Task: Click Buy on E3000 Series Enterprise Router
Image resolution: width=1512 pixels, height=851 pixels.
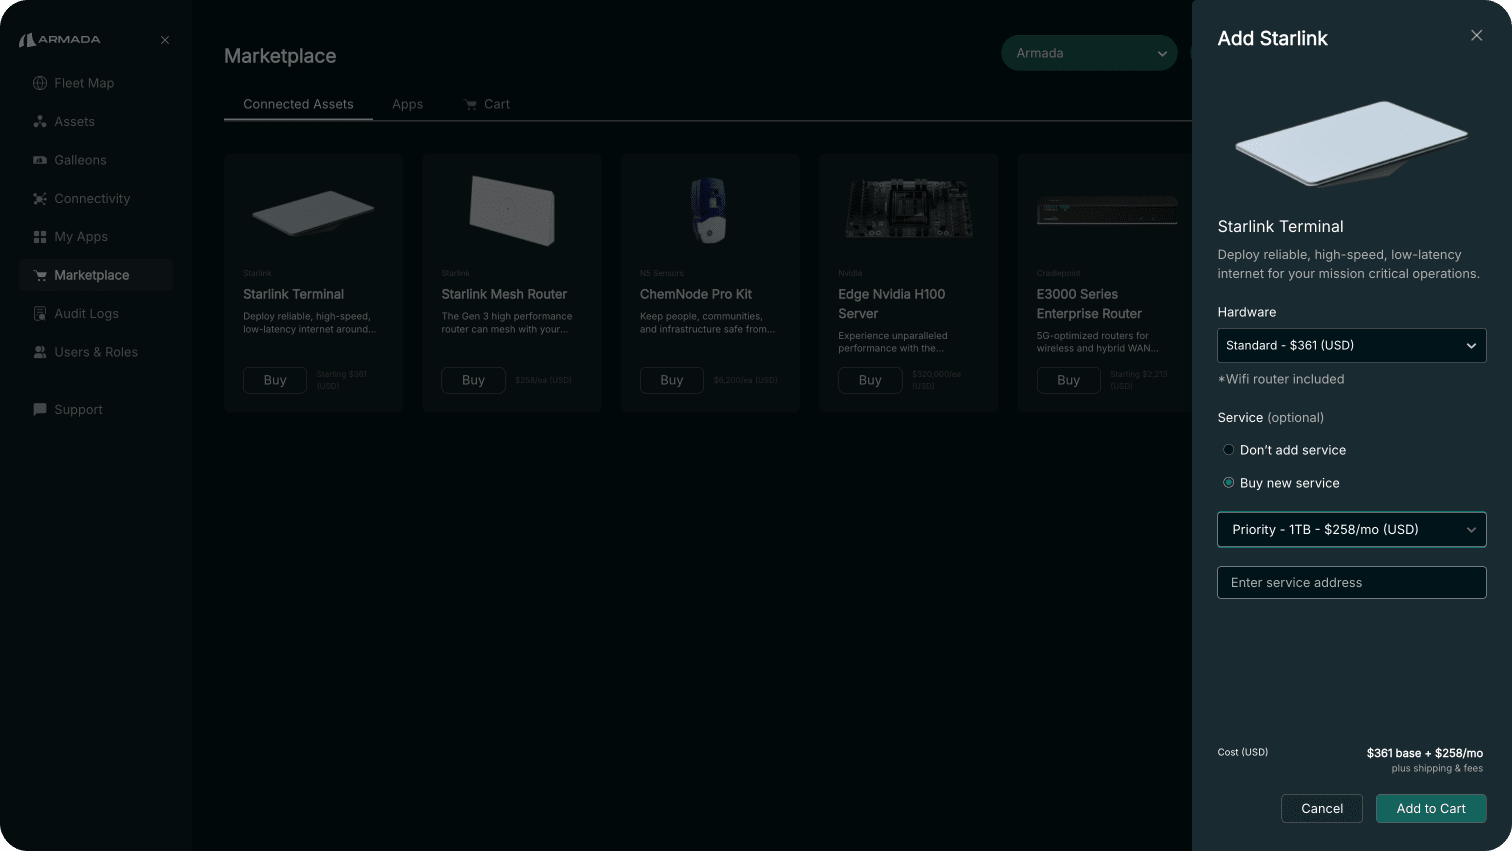Action: click(x=1069, y=380)
